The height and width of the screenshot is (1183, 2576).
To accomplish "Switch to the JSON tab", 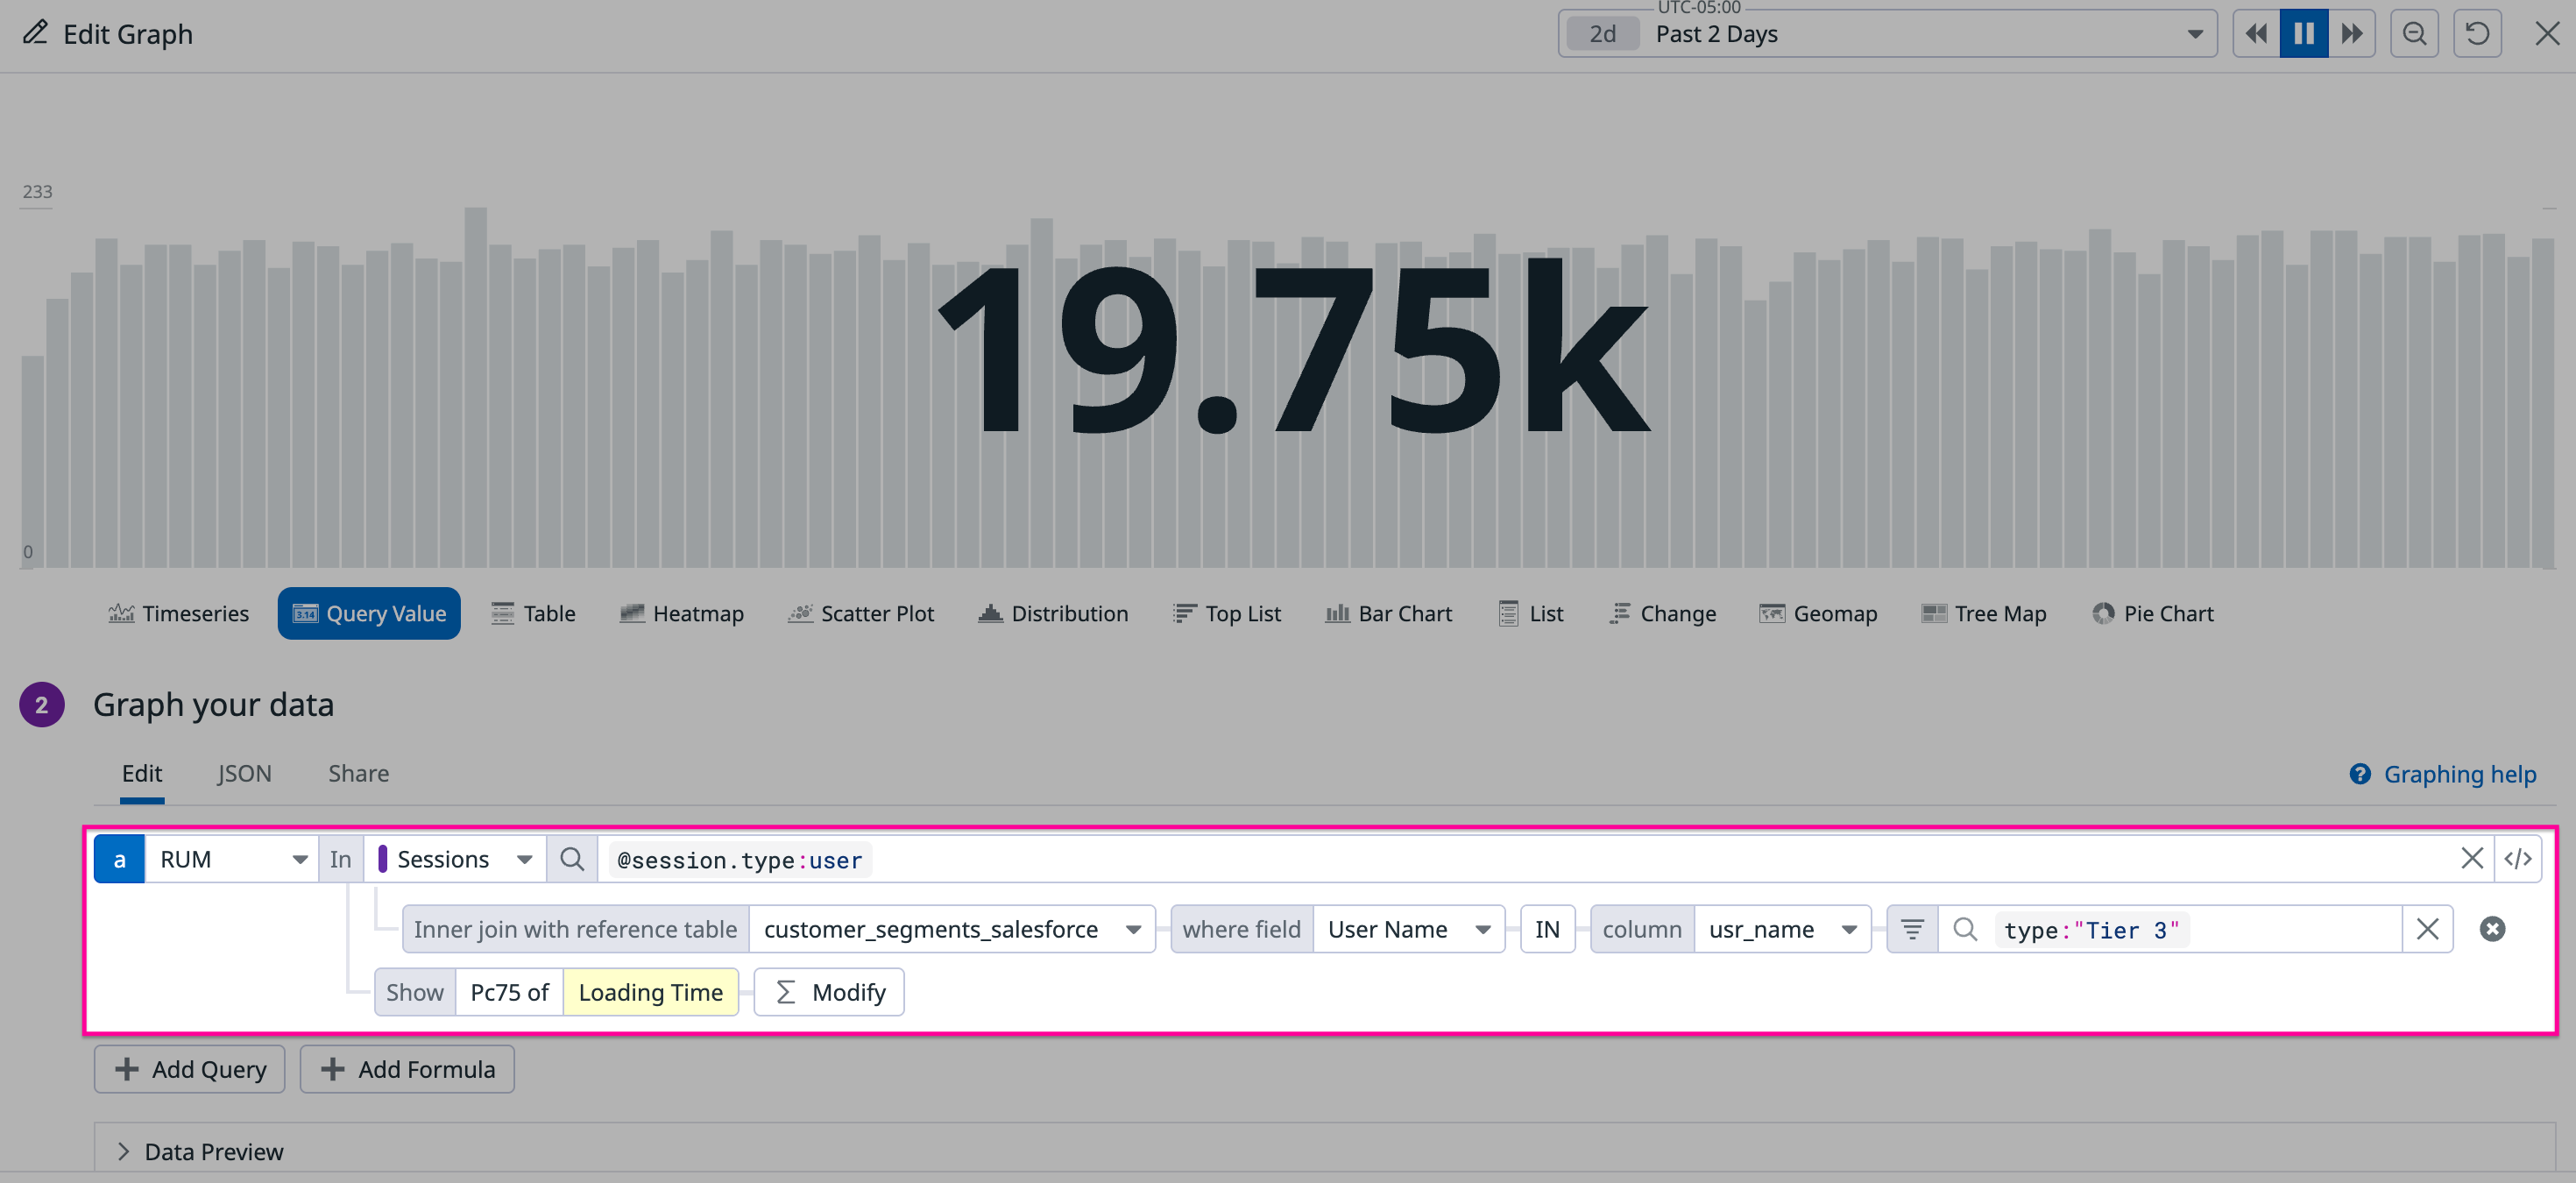I will [244, 773].
